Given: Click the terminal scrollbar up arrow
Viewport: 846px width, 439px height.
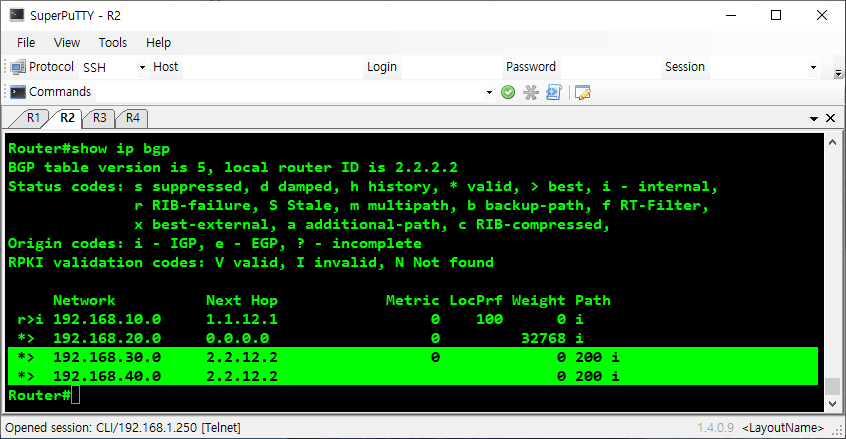Looking at the screenshot, I should [x=833, y=142].
